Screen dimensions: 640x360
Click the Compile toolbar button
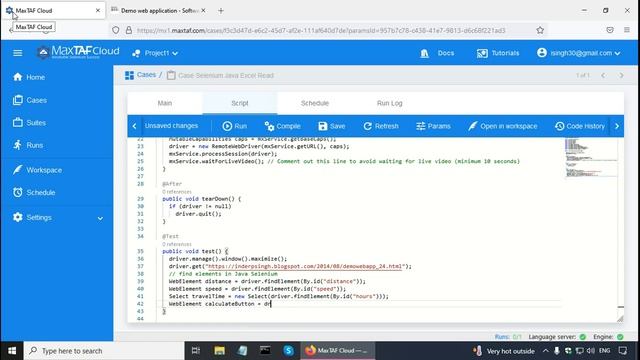click(x=282, y=126)
